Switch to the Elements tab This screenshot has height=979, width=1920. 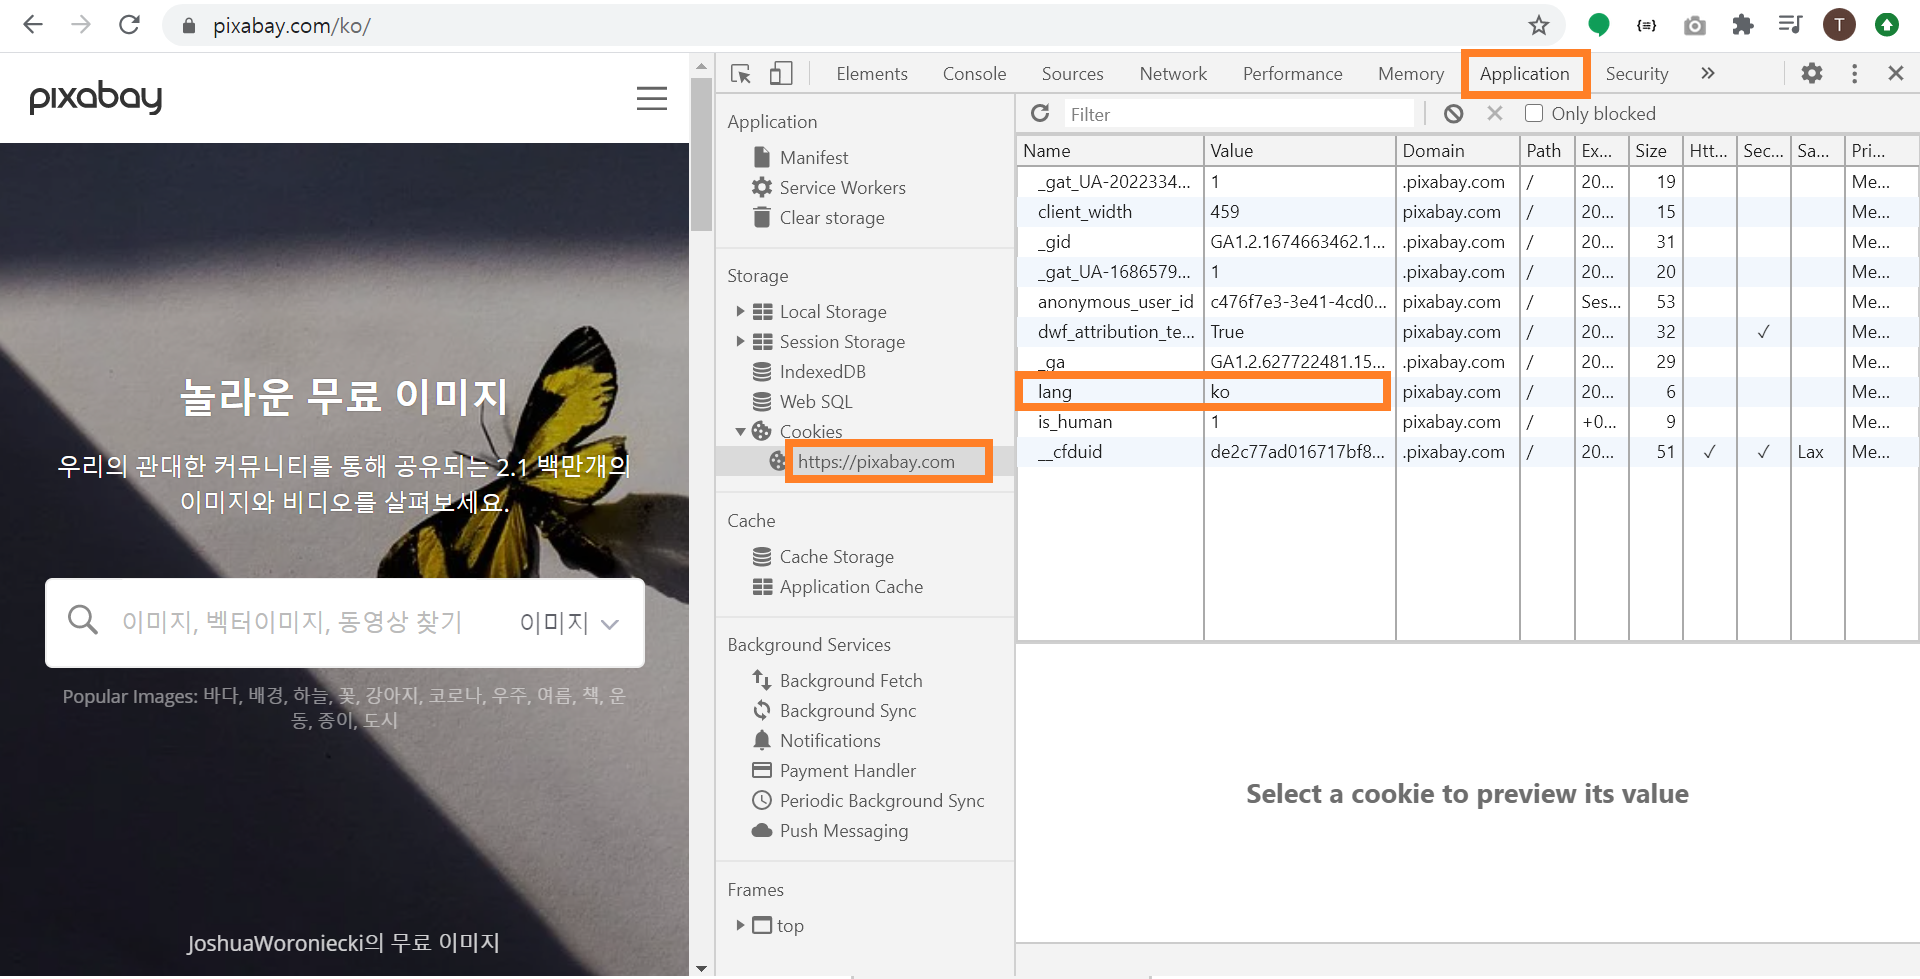(872, 74)
